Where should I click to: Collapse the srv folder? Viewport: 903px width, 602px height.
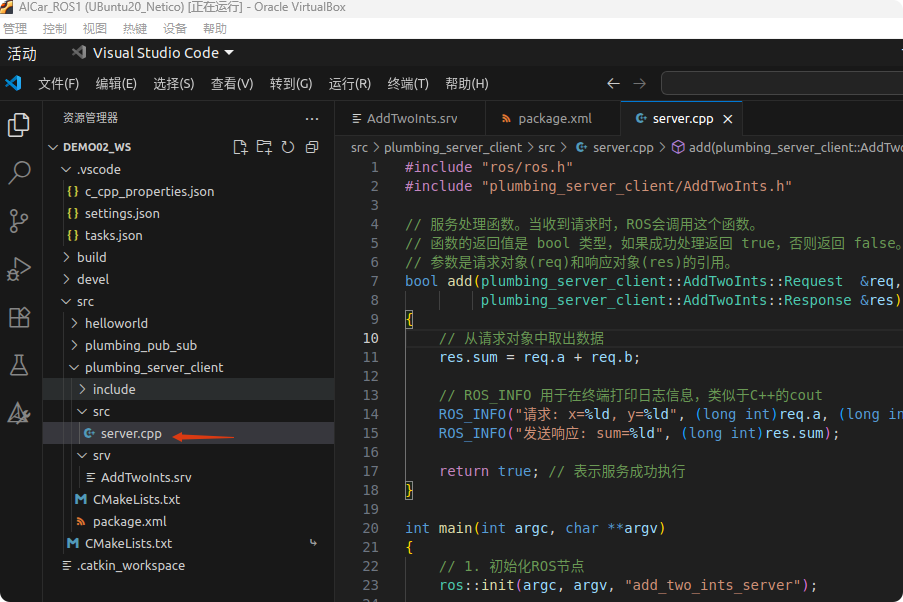[101, 455]
